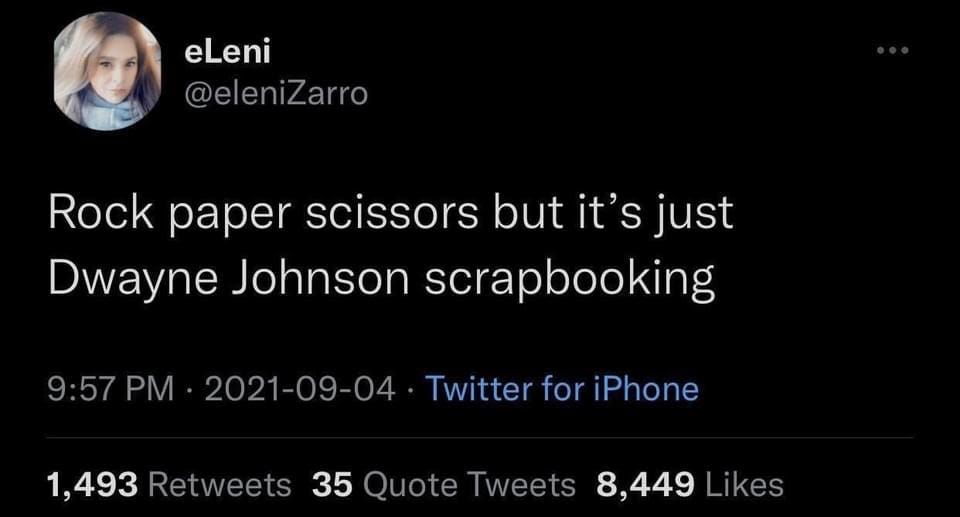Click the word paper in tweet

coord(230,217)
